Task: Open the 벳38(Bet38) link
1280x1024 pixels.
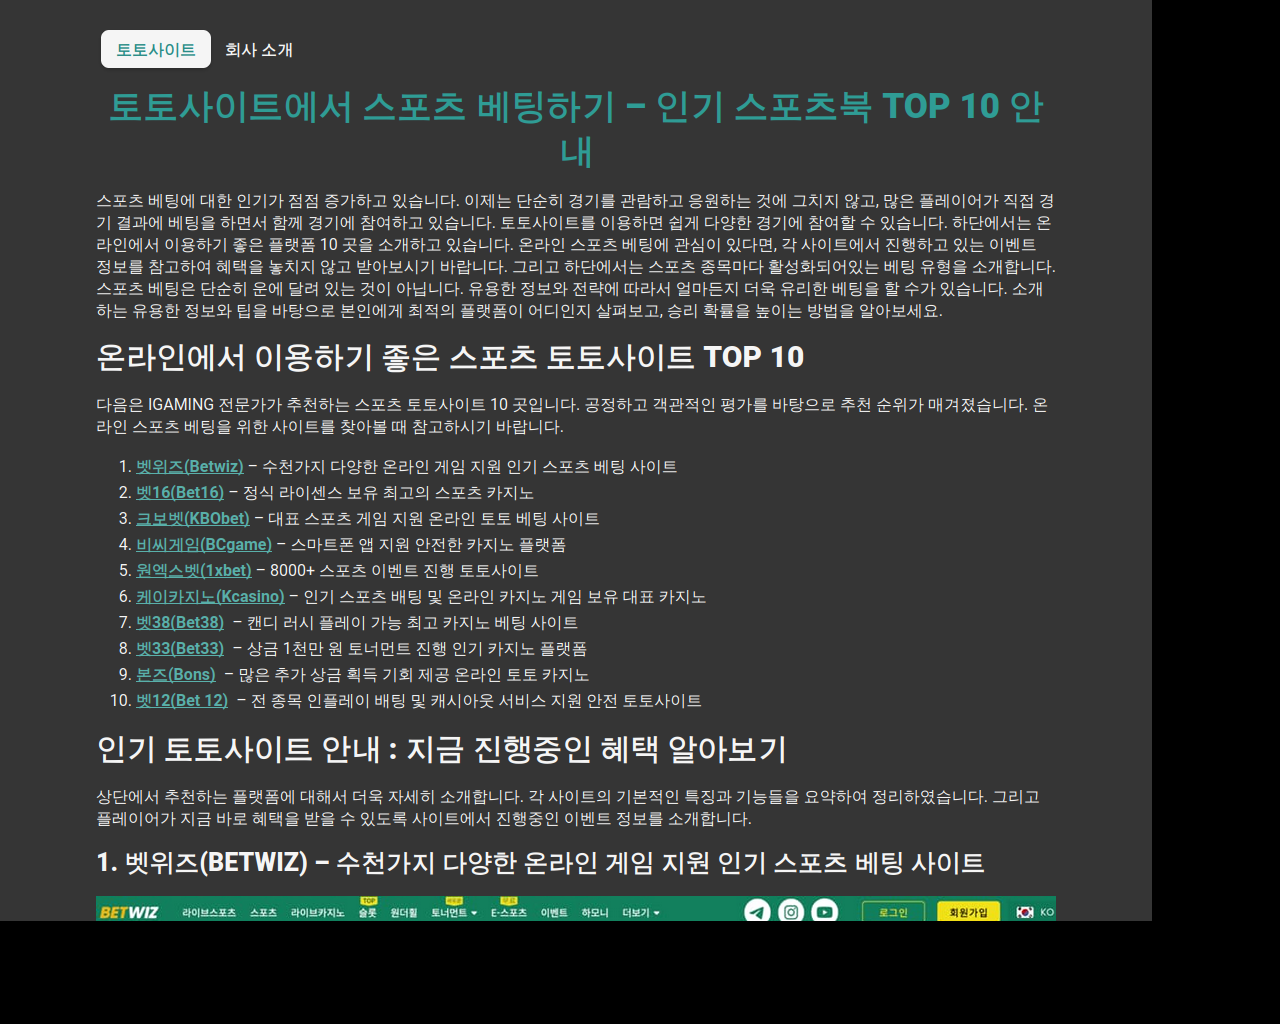Action: tap(180, 623)
